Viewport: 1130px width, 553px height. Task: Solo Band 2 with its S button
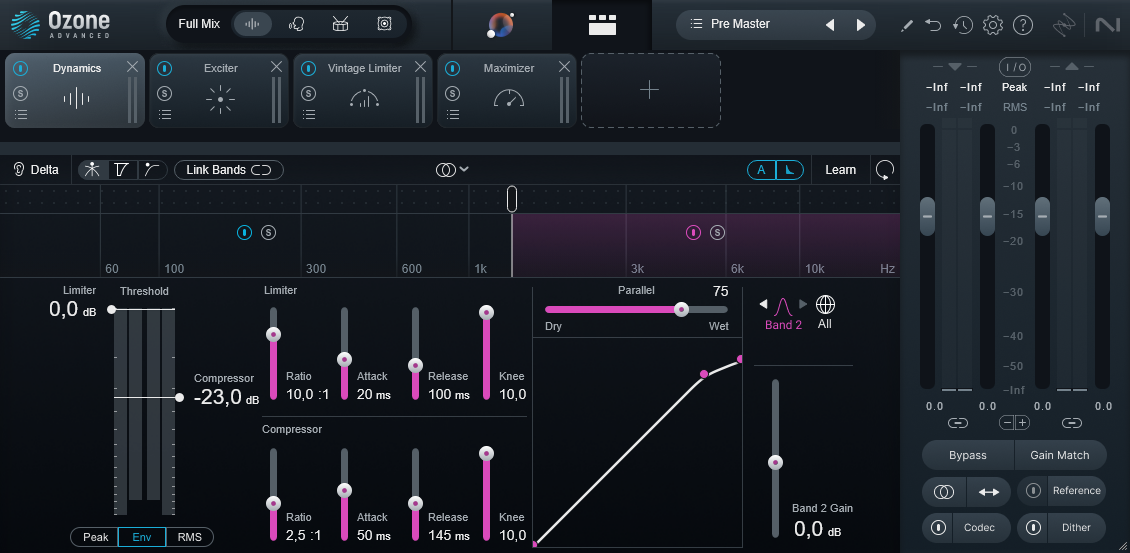pos(717,232)
